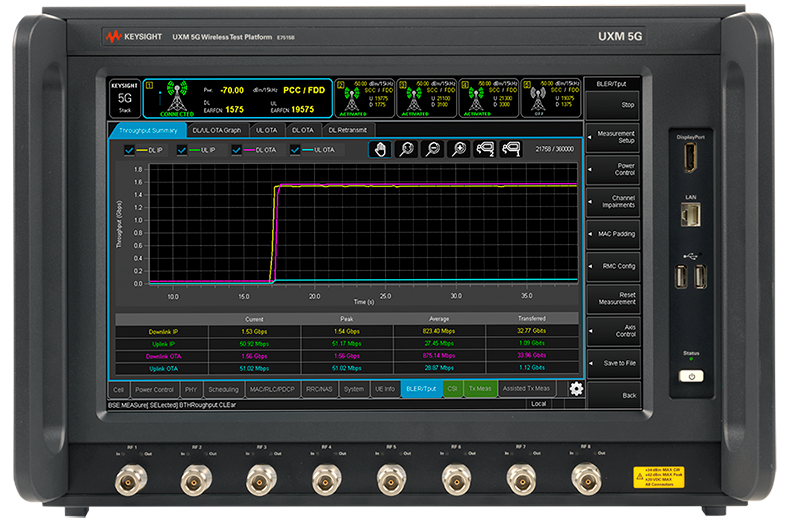
Task: Click the UL EARFCN value 19575
Action: 303,110
